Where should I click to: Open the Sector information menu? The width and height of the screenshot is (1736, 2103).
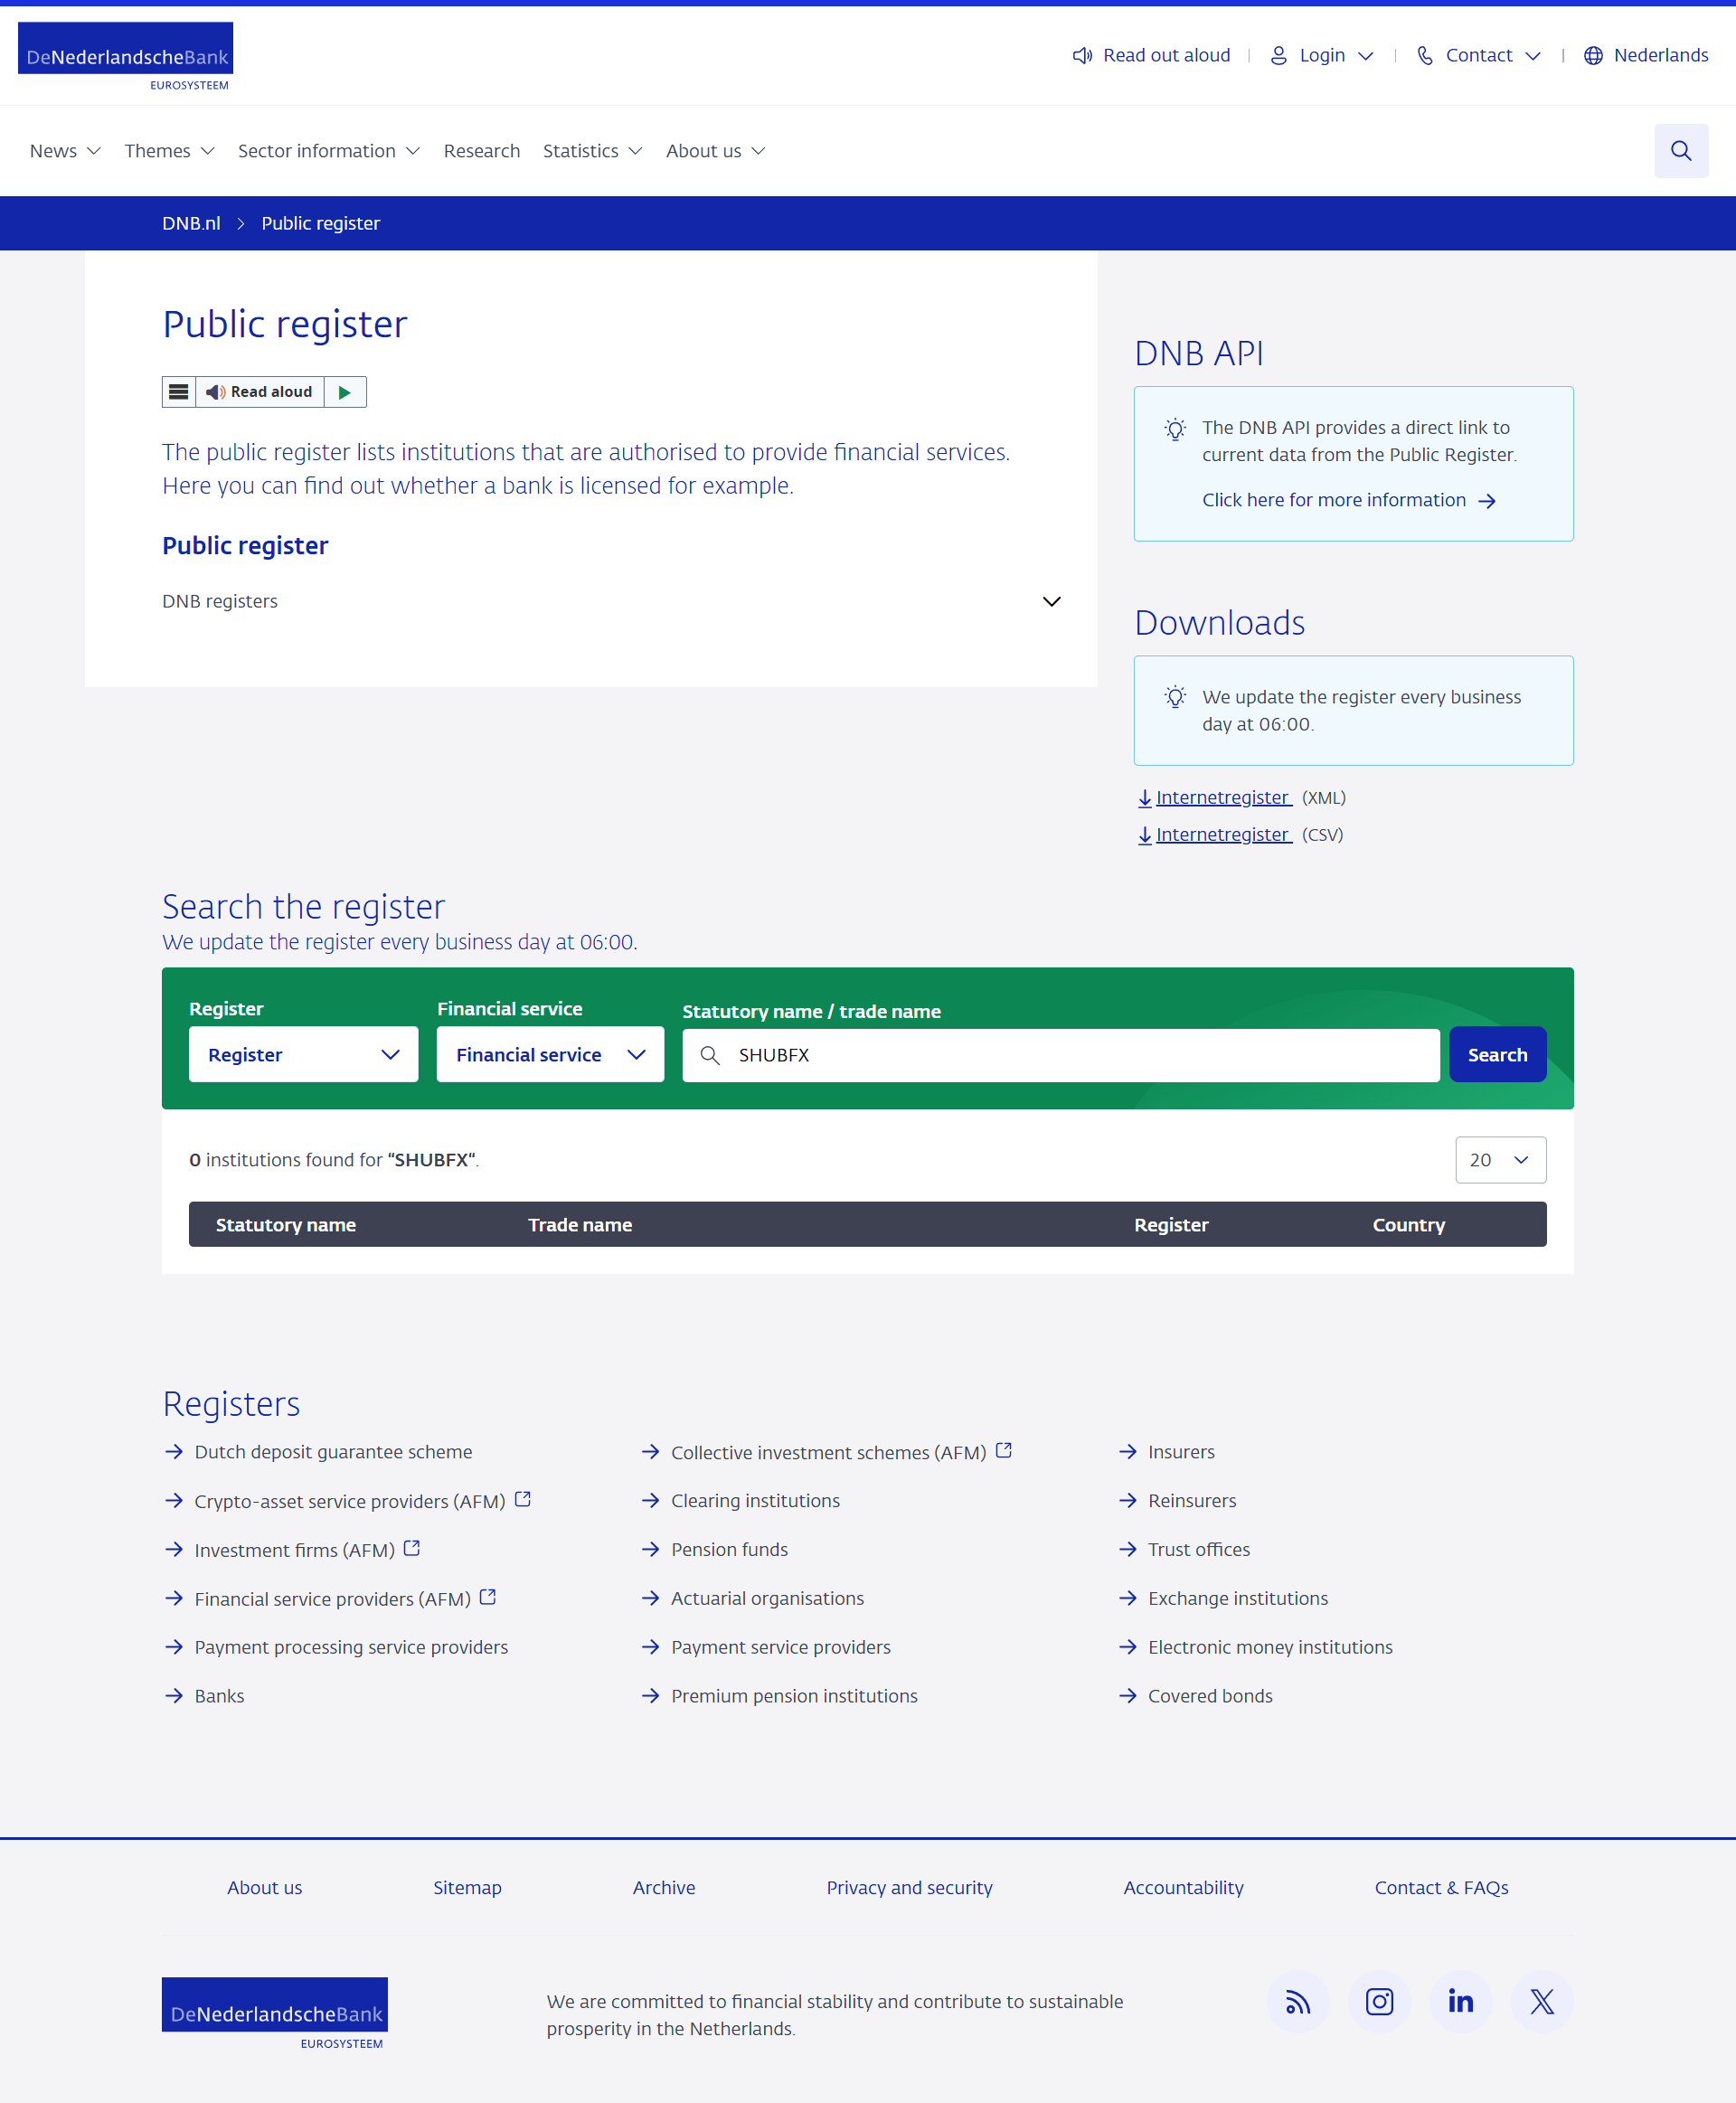coord(328,151)
